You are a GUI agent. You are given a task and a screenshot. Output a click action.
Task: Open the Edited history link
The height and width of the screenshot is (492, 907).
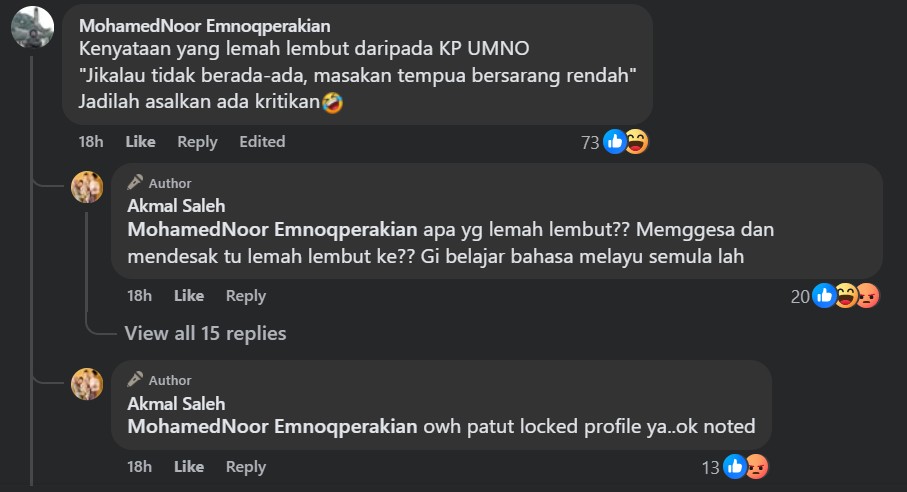tap(262, 142)
